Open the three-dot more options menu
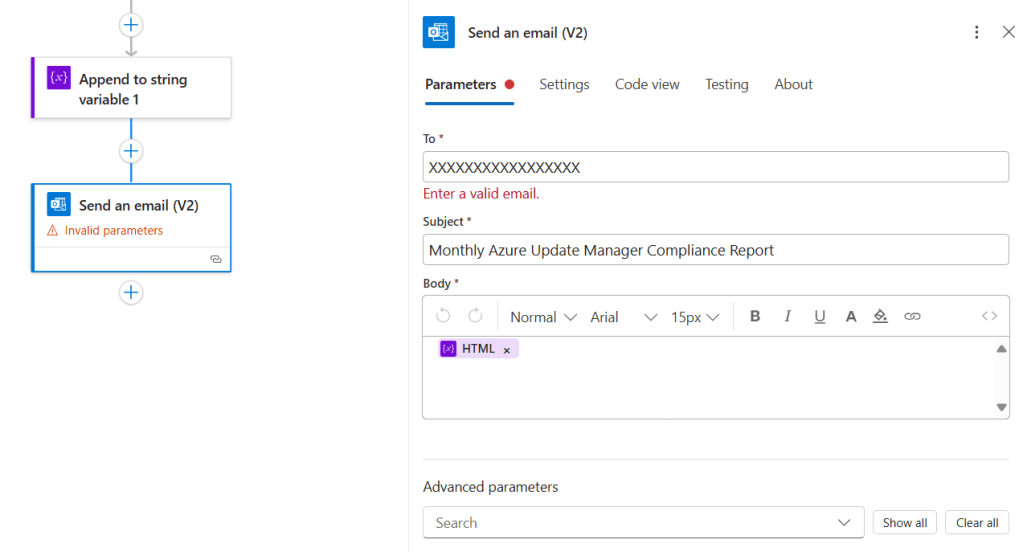This screenshot has width=1023, height=552. pos(977,33)
